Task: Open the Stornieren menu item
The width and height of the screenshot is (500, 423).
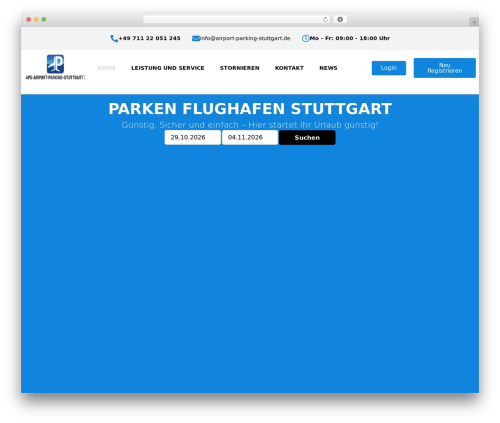Action: [239, 68]
